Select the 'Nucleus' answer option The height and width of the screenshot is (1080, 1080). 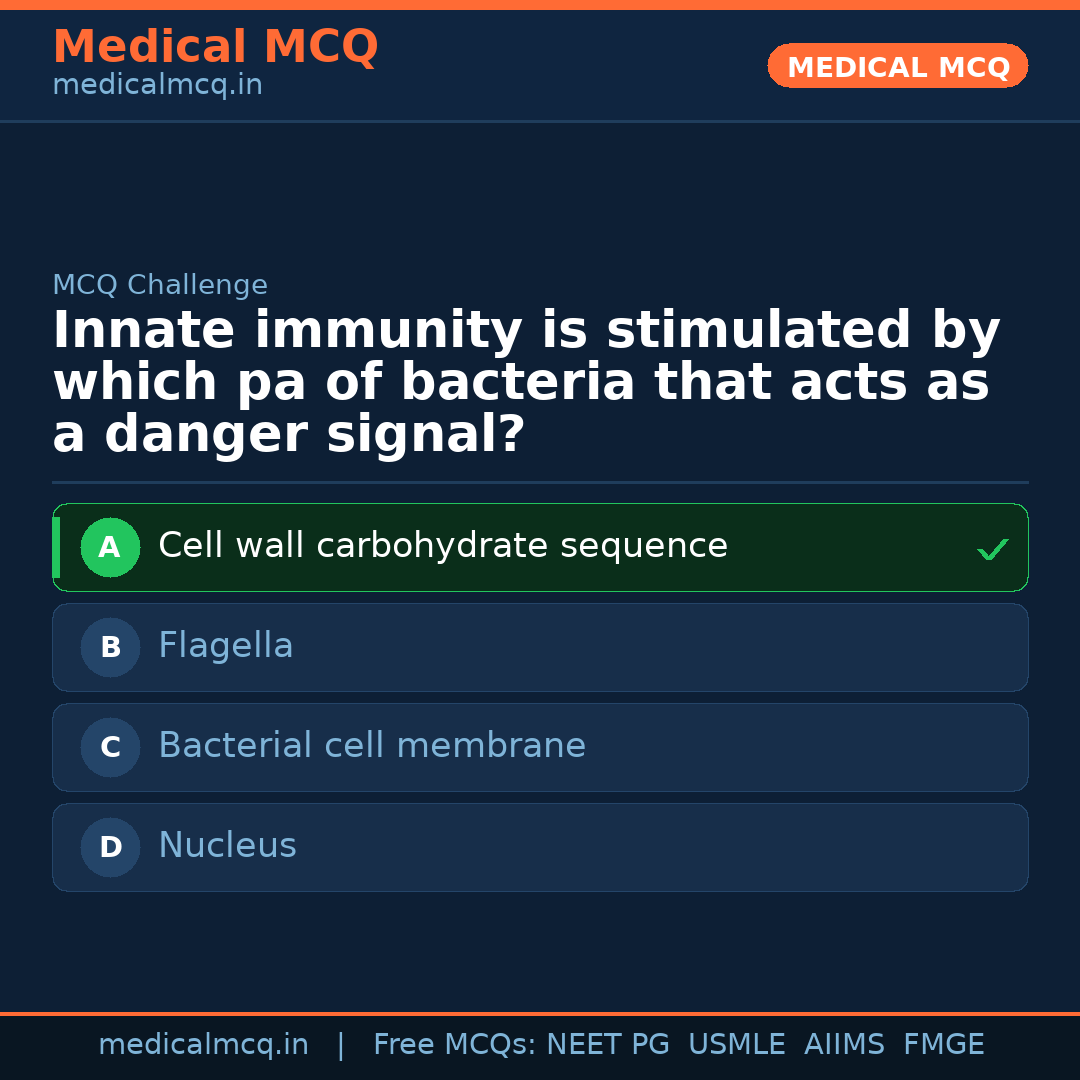coord(227,846)
